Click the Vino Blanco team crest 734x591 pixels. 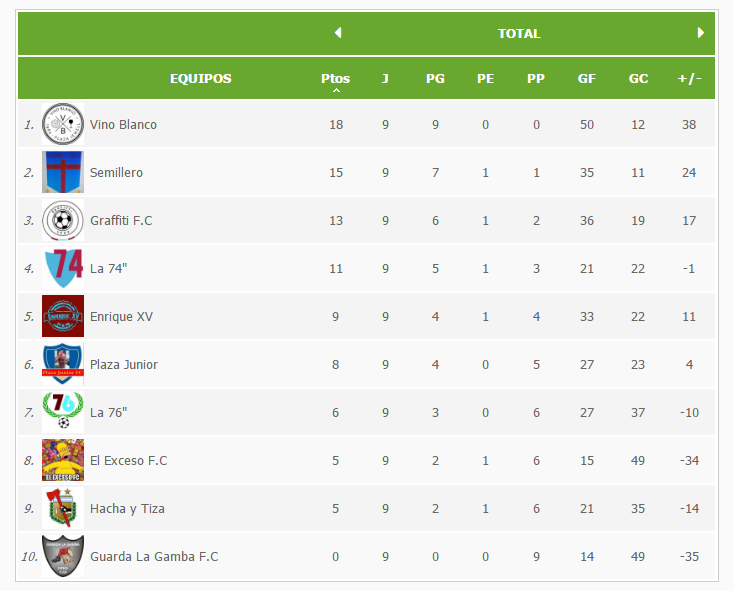click(63, 124)
